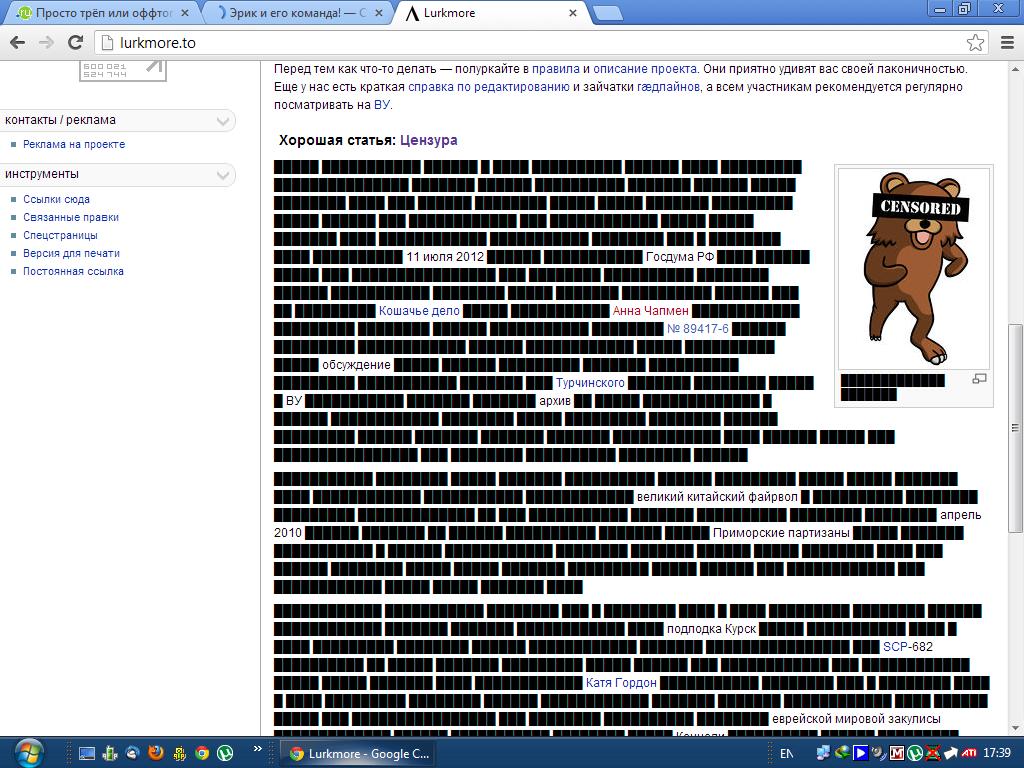Click the uTorrent tray icon
Screen dimensions: 1024x768
coord(915,754)
